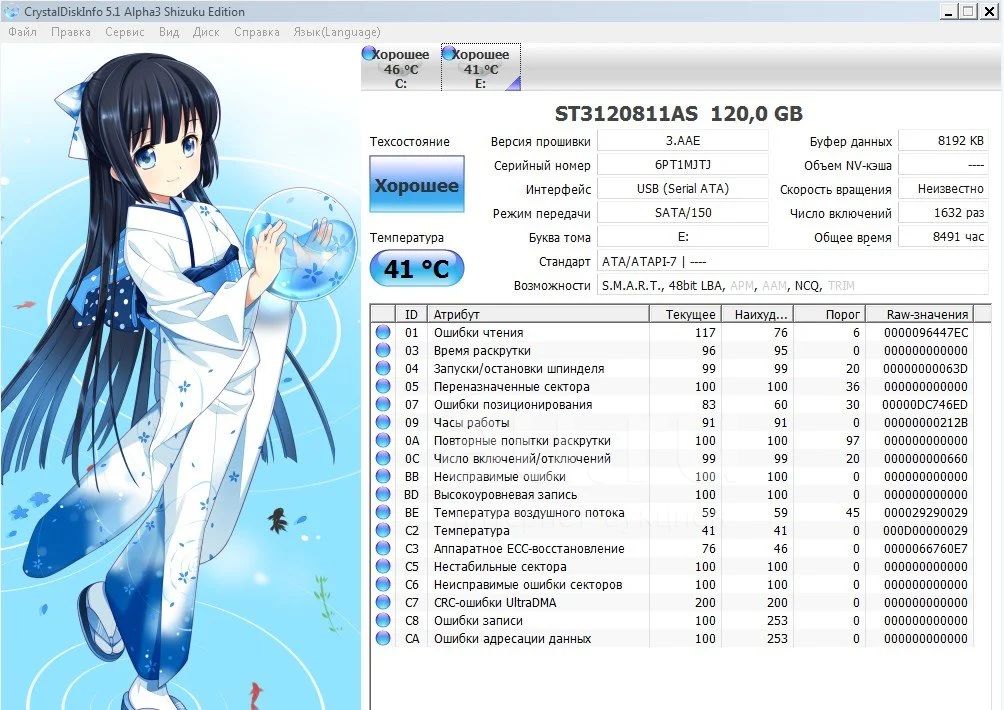1004x710 pixels.
Task: Open the Язык(Language) menu
Action: pyautogui.click(x=337, y=31)
